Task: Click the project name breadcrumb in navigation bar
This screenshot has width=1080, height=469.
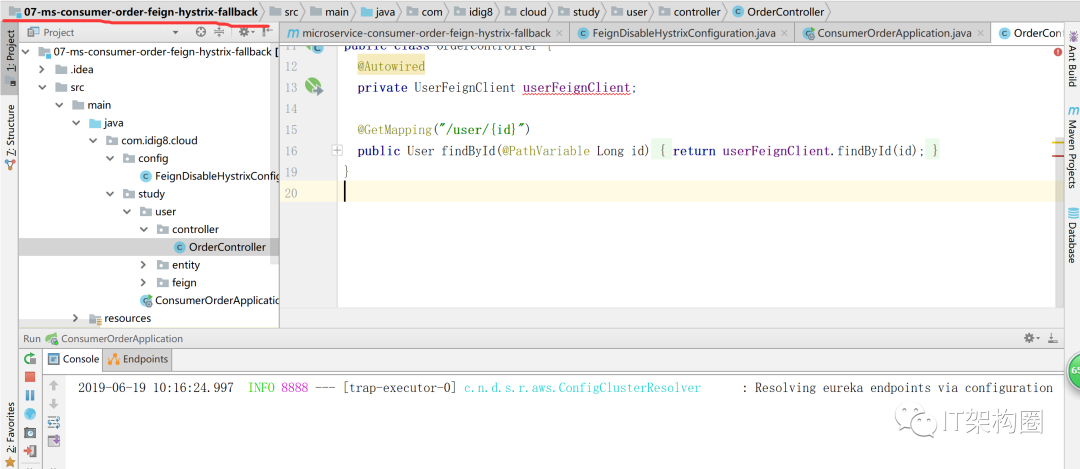Action: point(134,12)
